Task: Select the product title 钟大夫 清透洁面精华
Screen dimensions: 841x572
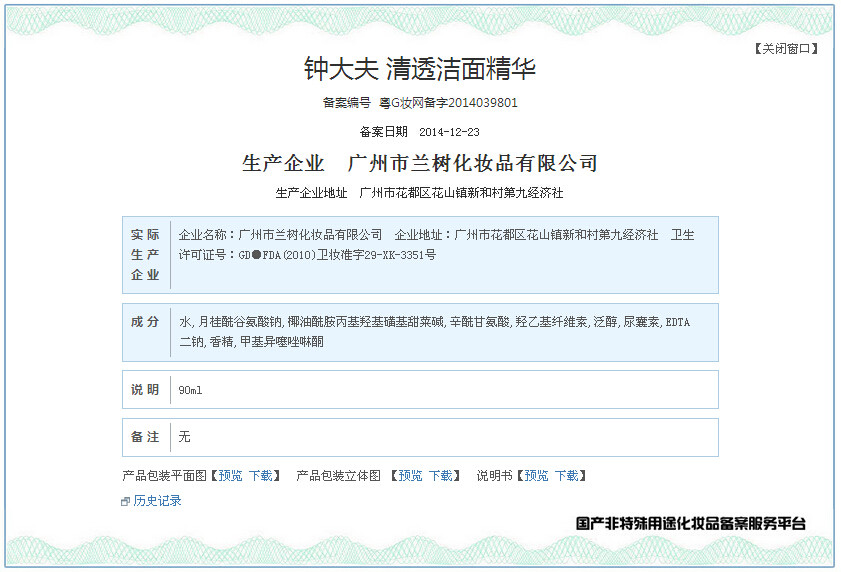Action: point(420,69)
